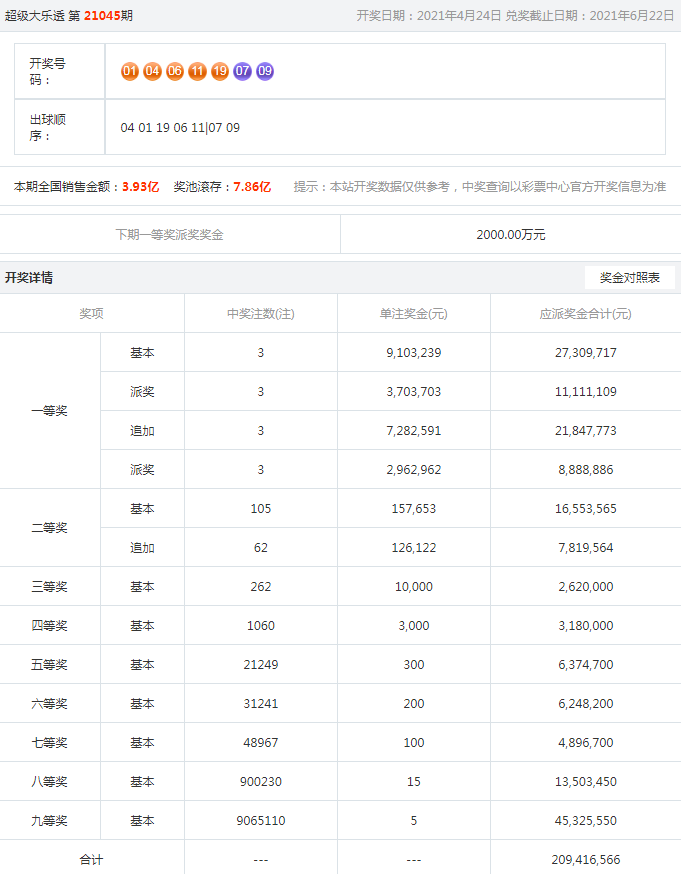Image resolution: width=681 pixels, height=874 pixels.
Task: Click ninth prize winner count 9065110
Action: pos(261,821)
